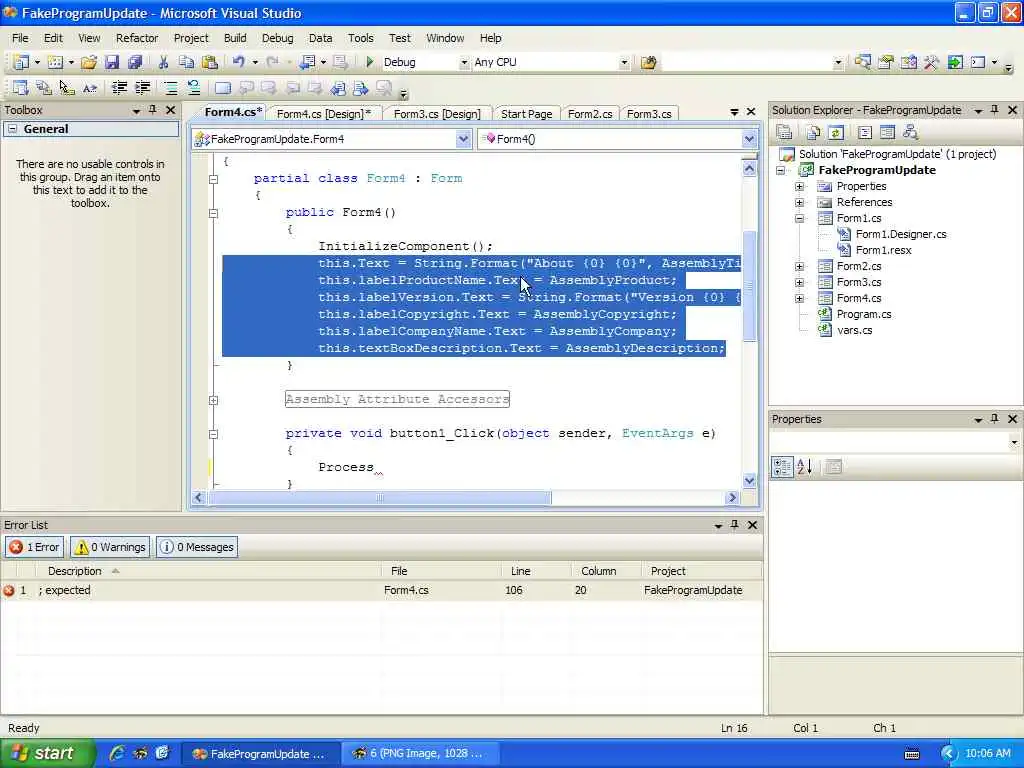The image size is (1024, 768).
Task: Toggle the 0 Warnings filter button
Action: point(110,547)
